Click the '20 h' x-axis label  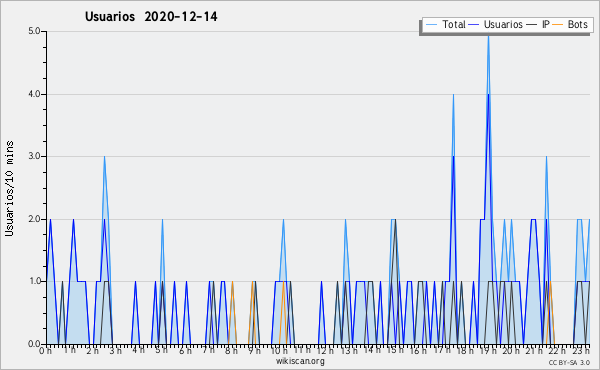[x=511, y=351]
